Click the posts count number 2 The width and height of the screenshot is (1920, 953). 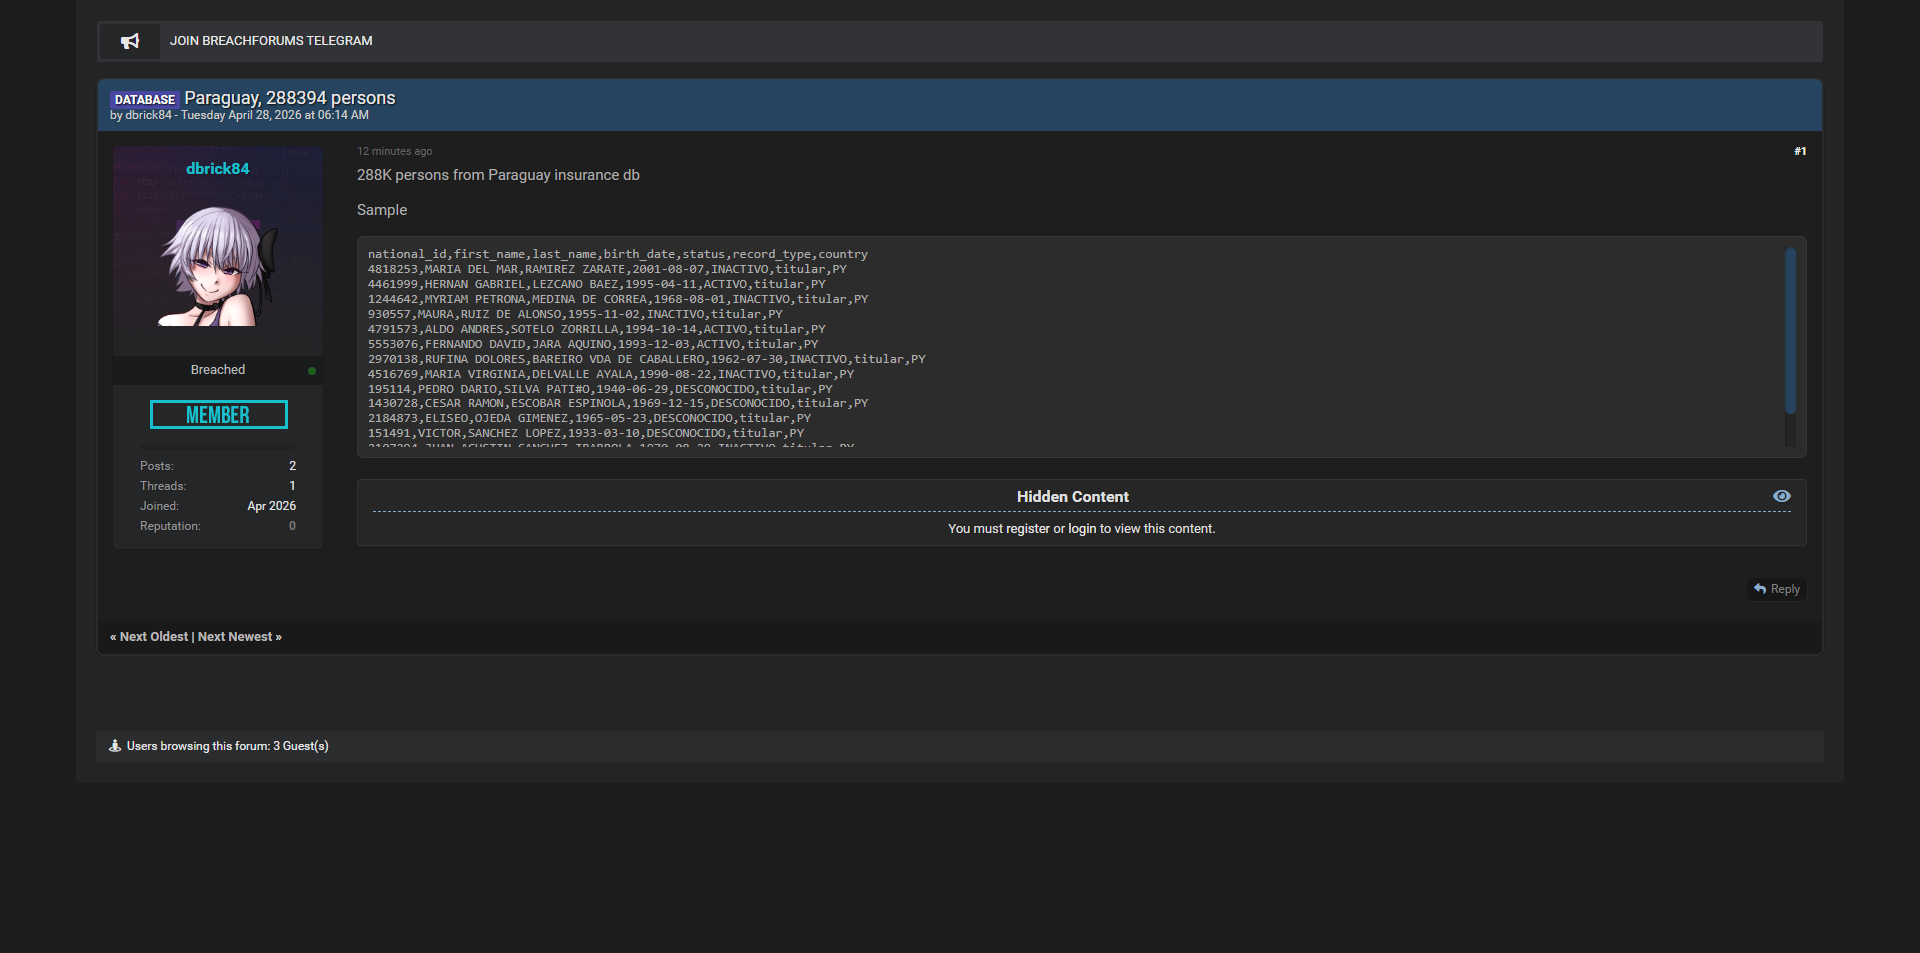click(x=292, y=466)
